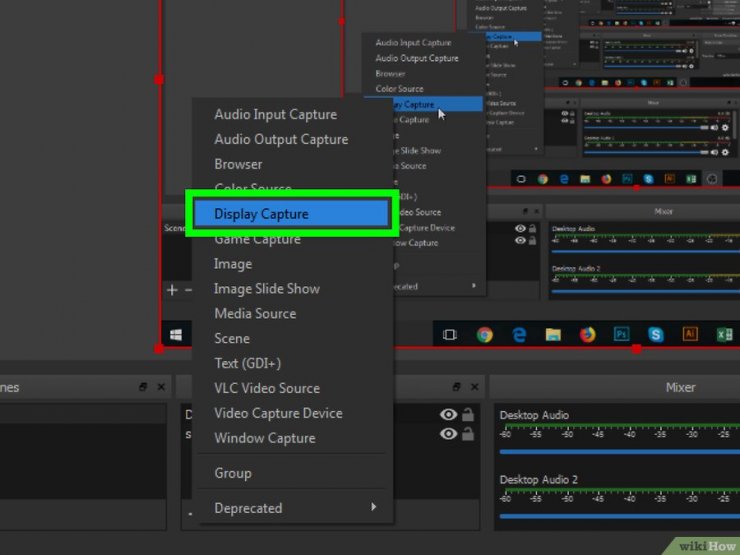The image size is (740, 555).
Task: Adjust the Desktop Audio volume slider in the main Mixer
Action: (620, 452)
